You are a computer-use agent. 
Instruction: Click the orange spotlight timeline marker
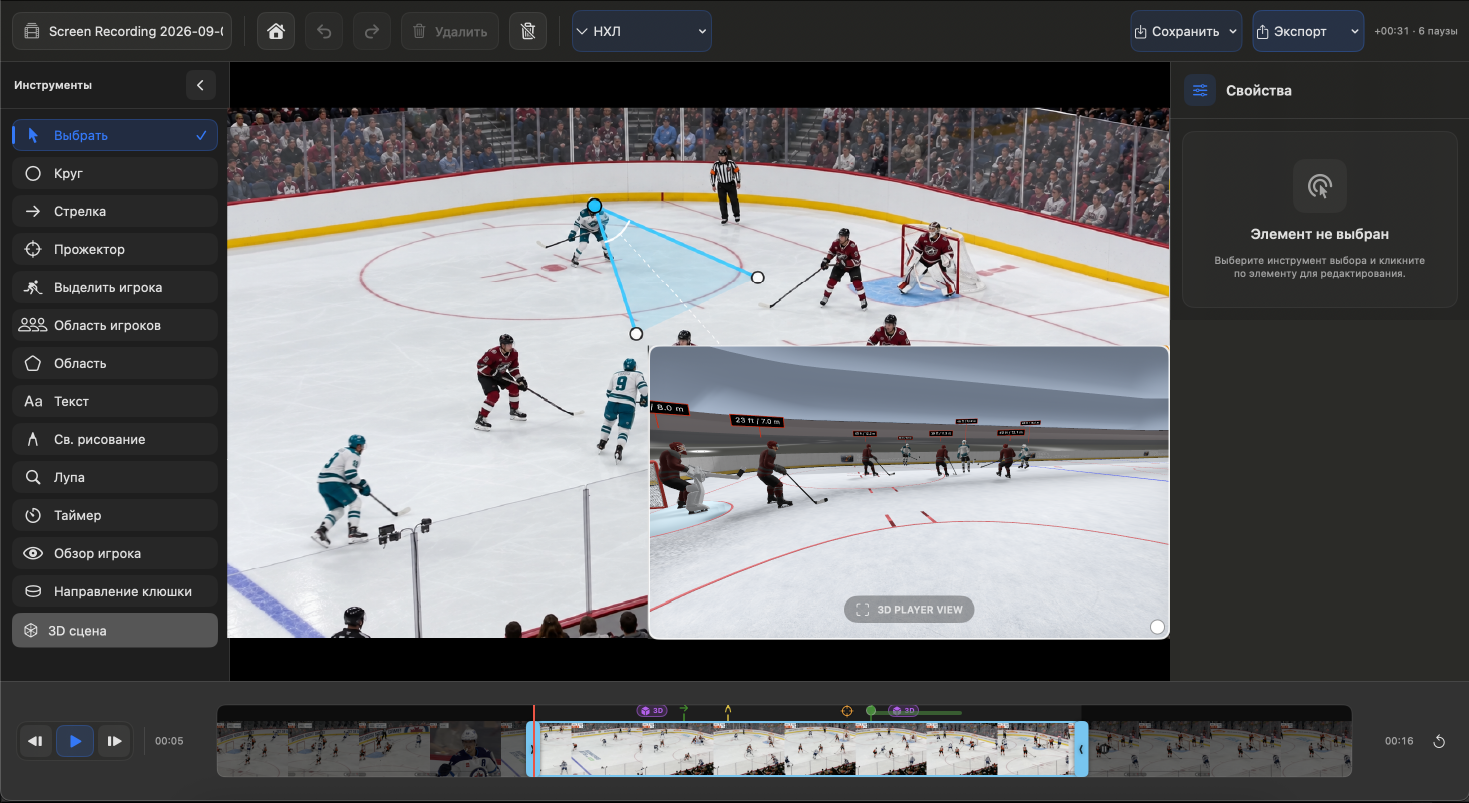(847, 711)
